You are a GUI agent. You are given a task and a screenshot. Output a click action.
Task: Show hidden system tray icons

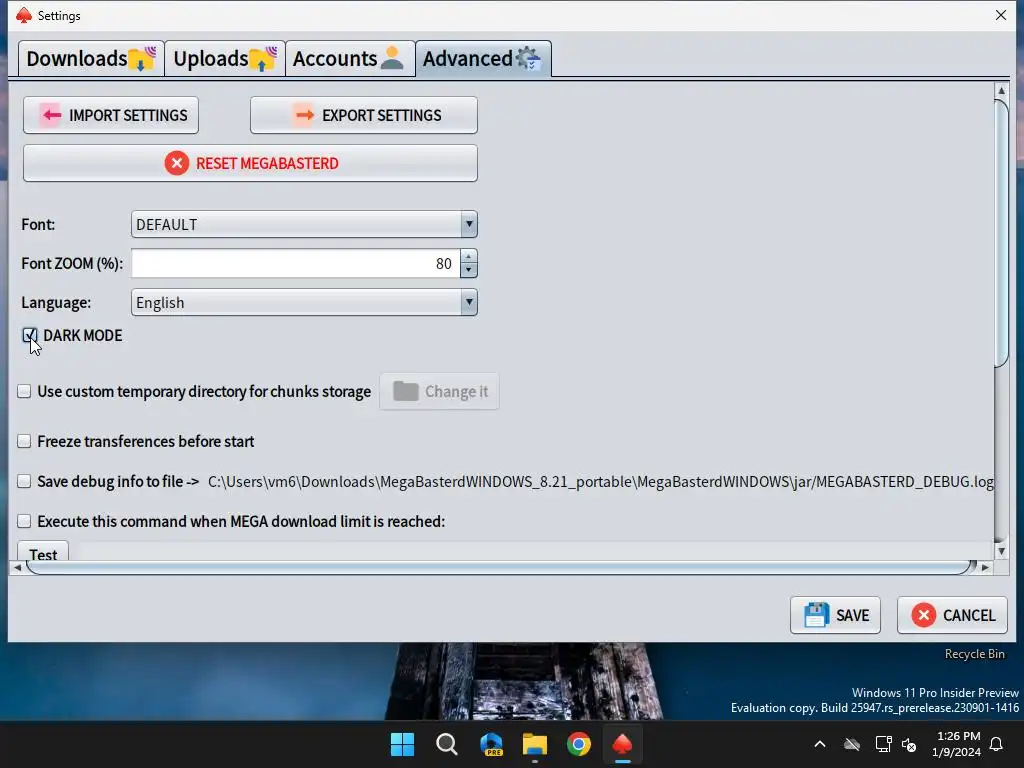820,744
